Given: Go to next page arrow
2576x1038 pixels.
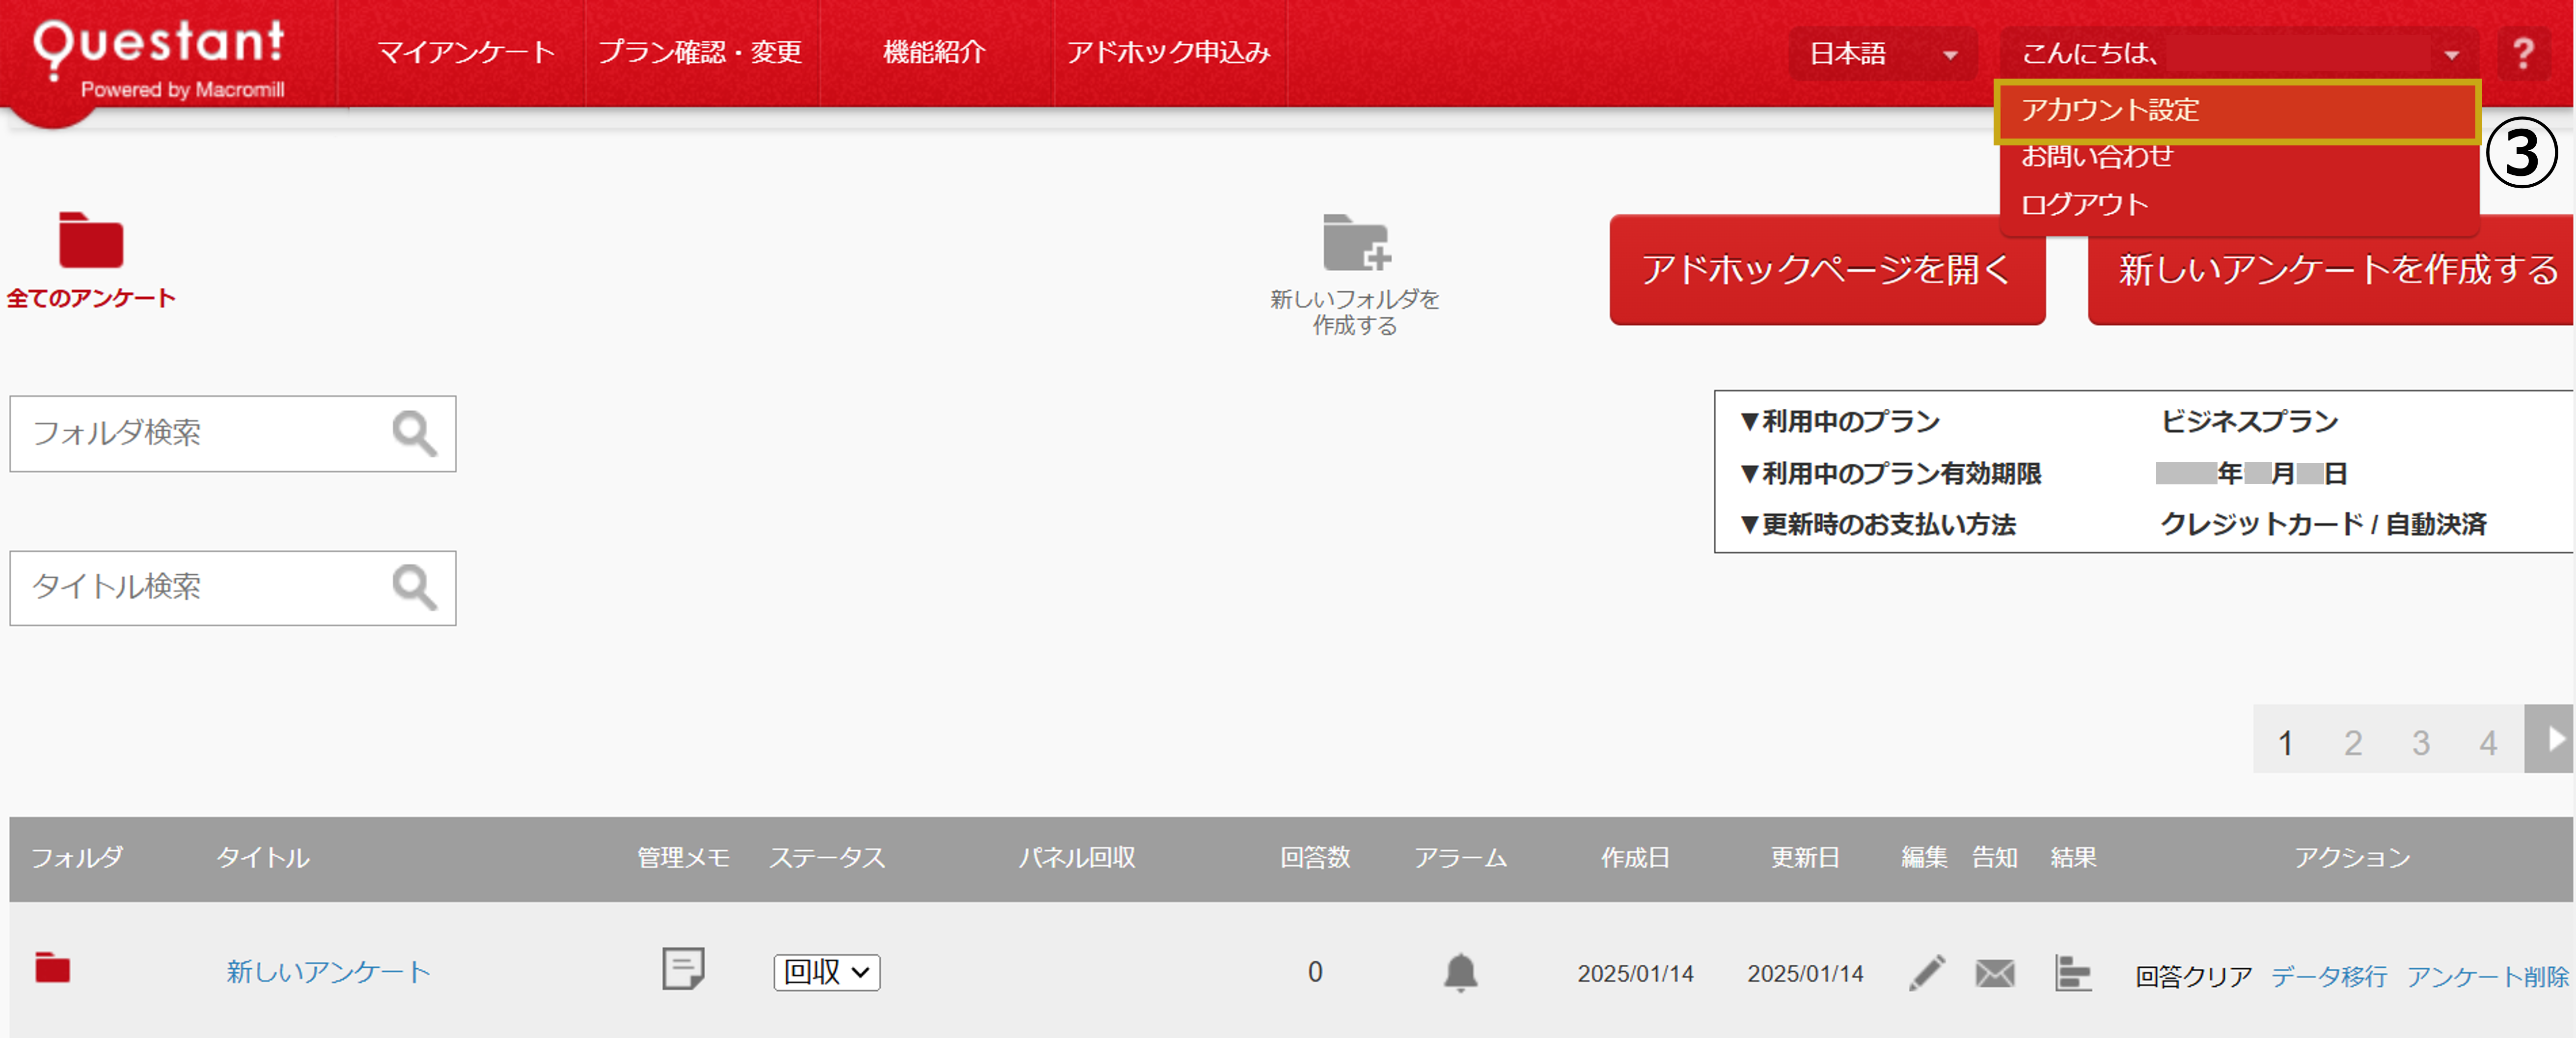Looking at the screenshot, I should click(x=2548, y=739).
